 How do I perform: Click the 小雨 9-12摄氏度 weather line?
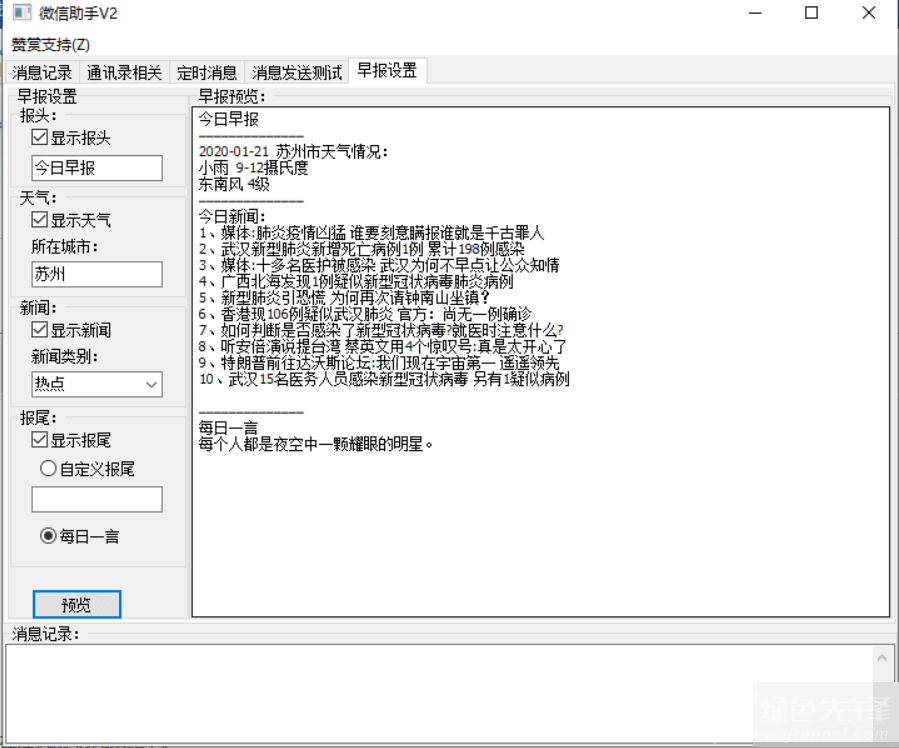tap(253, 168)
